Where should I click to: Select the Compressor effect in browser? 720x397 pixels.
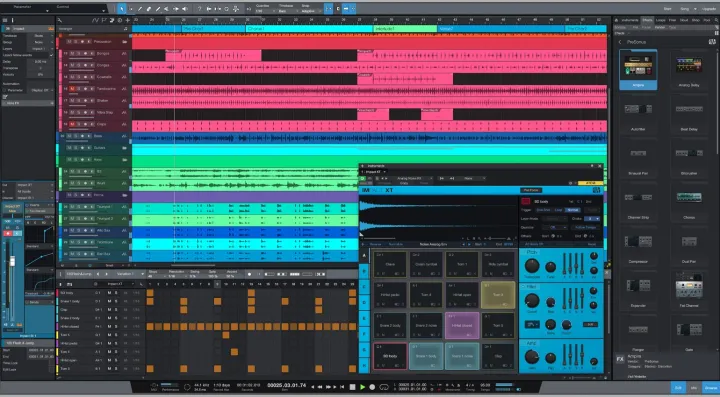pyautogui.click(x=638, y=246)
